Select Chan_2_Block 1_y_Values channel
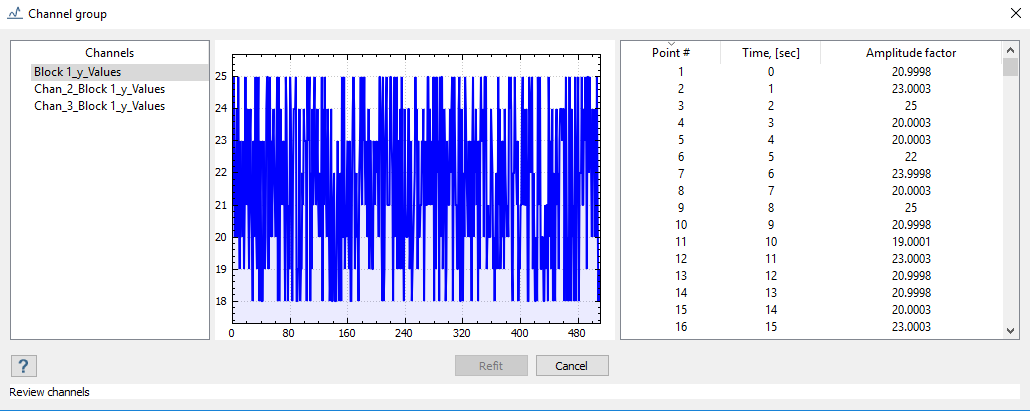This screenshot has width=1030, height=411. (x=99, y=89)
